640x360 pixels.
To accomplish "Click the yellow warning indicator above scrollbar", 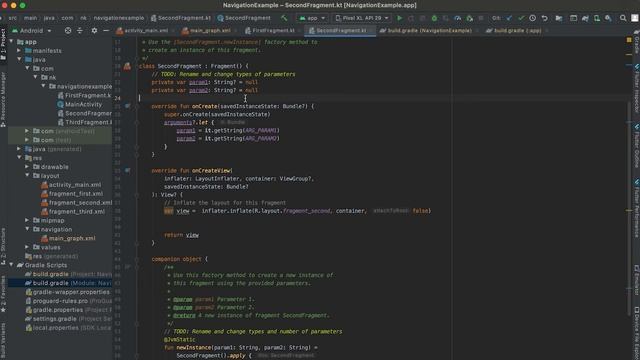I will click(629, 40).
